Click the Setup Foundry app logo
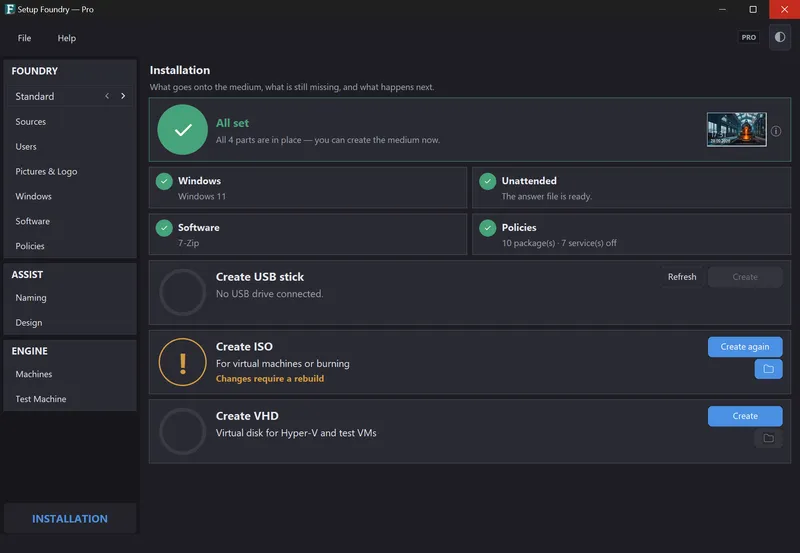The width and height of the screenshot is (800, 553). click(x=9, y=9)
